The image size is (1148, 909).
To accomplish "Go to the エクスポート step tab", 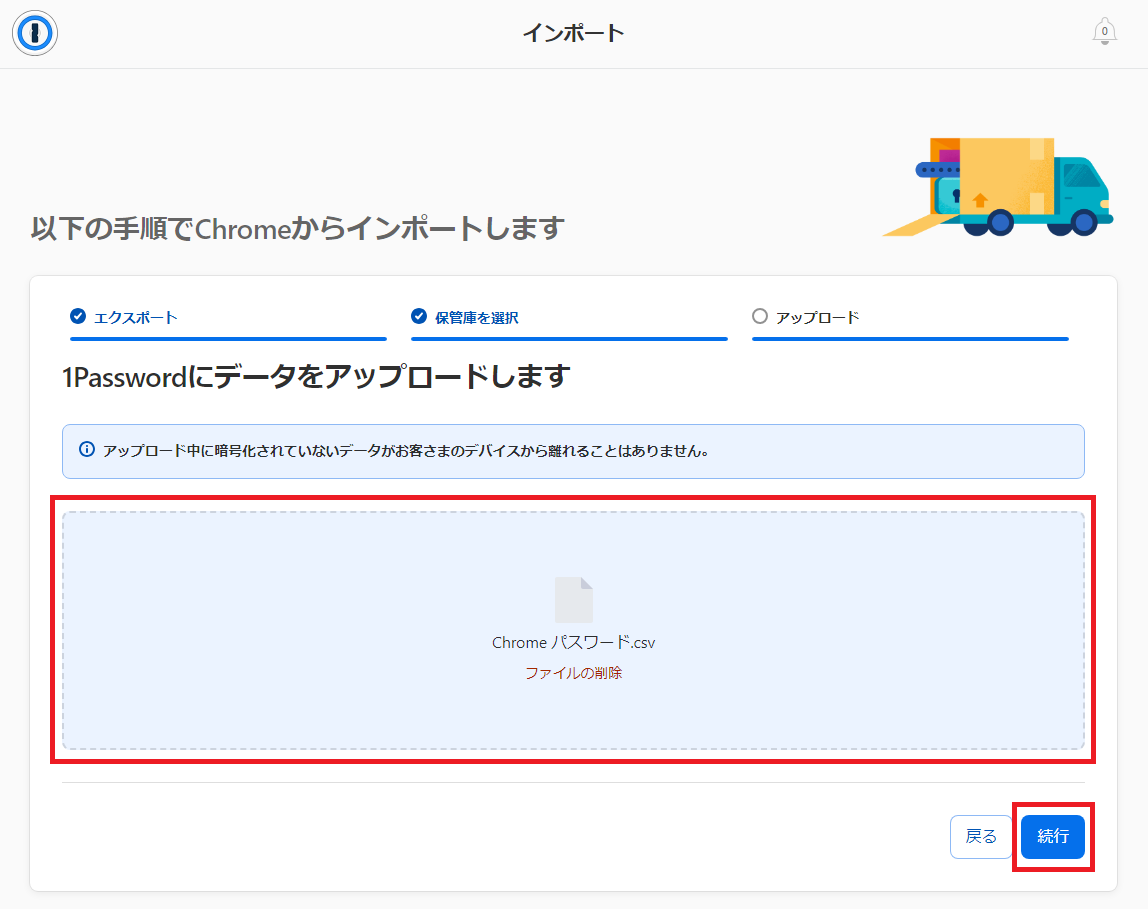I will [x=228, y=323].
